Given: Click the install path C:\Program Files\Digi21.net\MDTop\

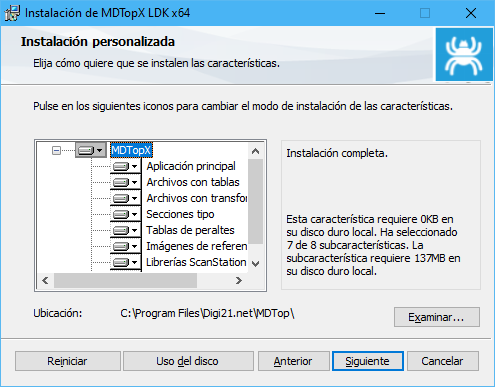Looking at the screenshot, I should point(207,313).
